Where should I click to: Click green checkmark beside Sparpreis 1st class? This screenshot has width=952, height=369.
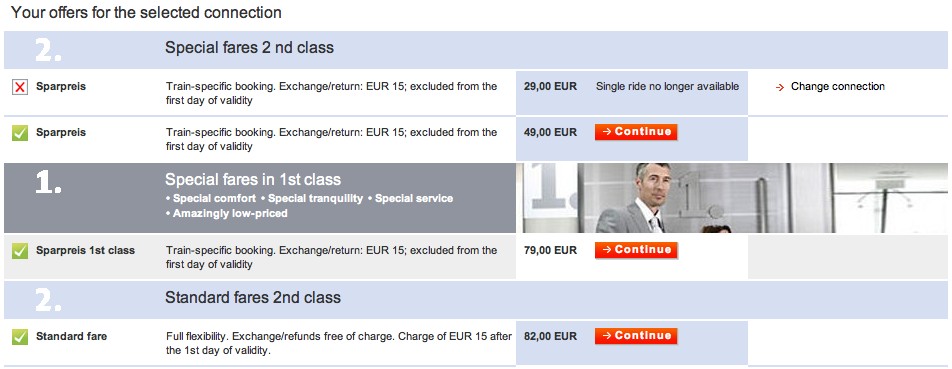click(20, 251)
